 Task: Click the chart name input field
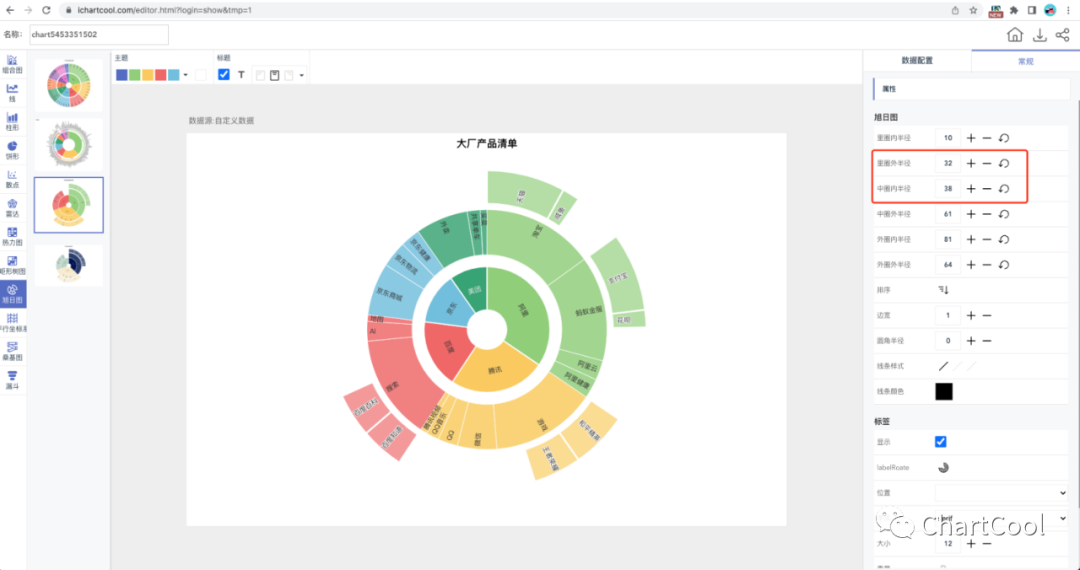coord(98,35)
